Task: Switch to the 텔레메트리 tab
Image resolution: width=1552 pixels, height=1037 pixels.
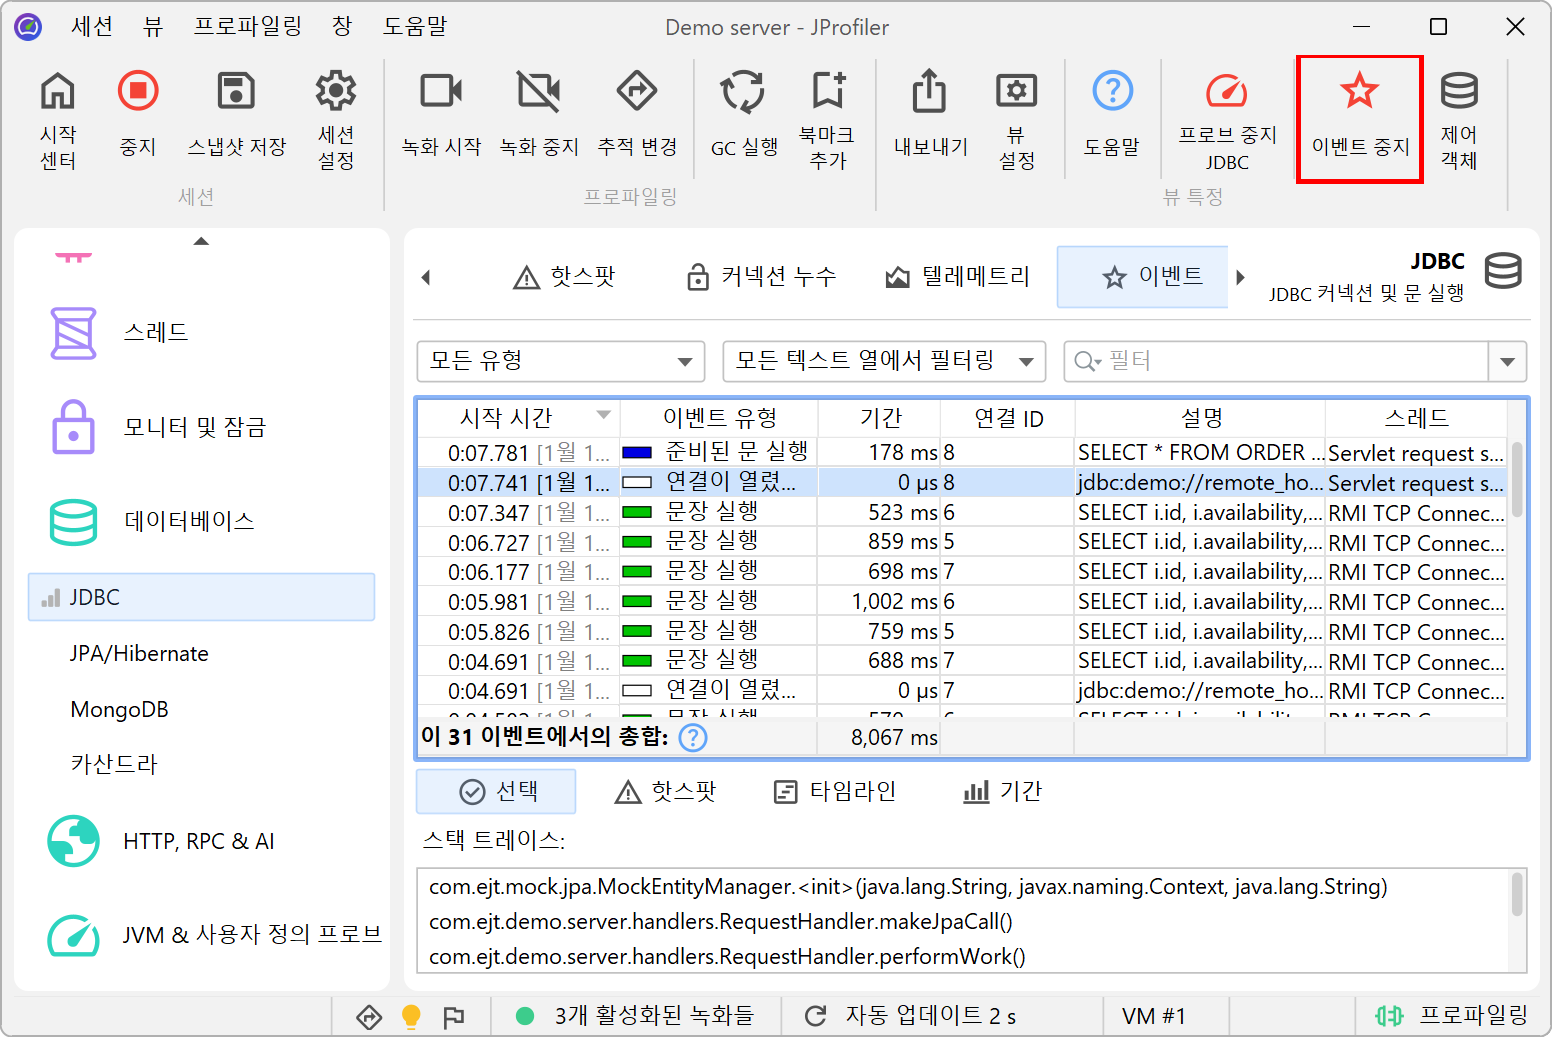Action: tap(957, 277)
